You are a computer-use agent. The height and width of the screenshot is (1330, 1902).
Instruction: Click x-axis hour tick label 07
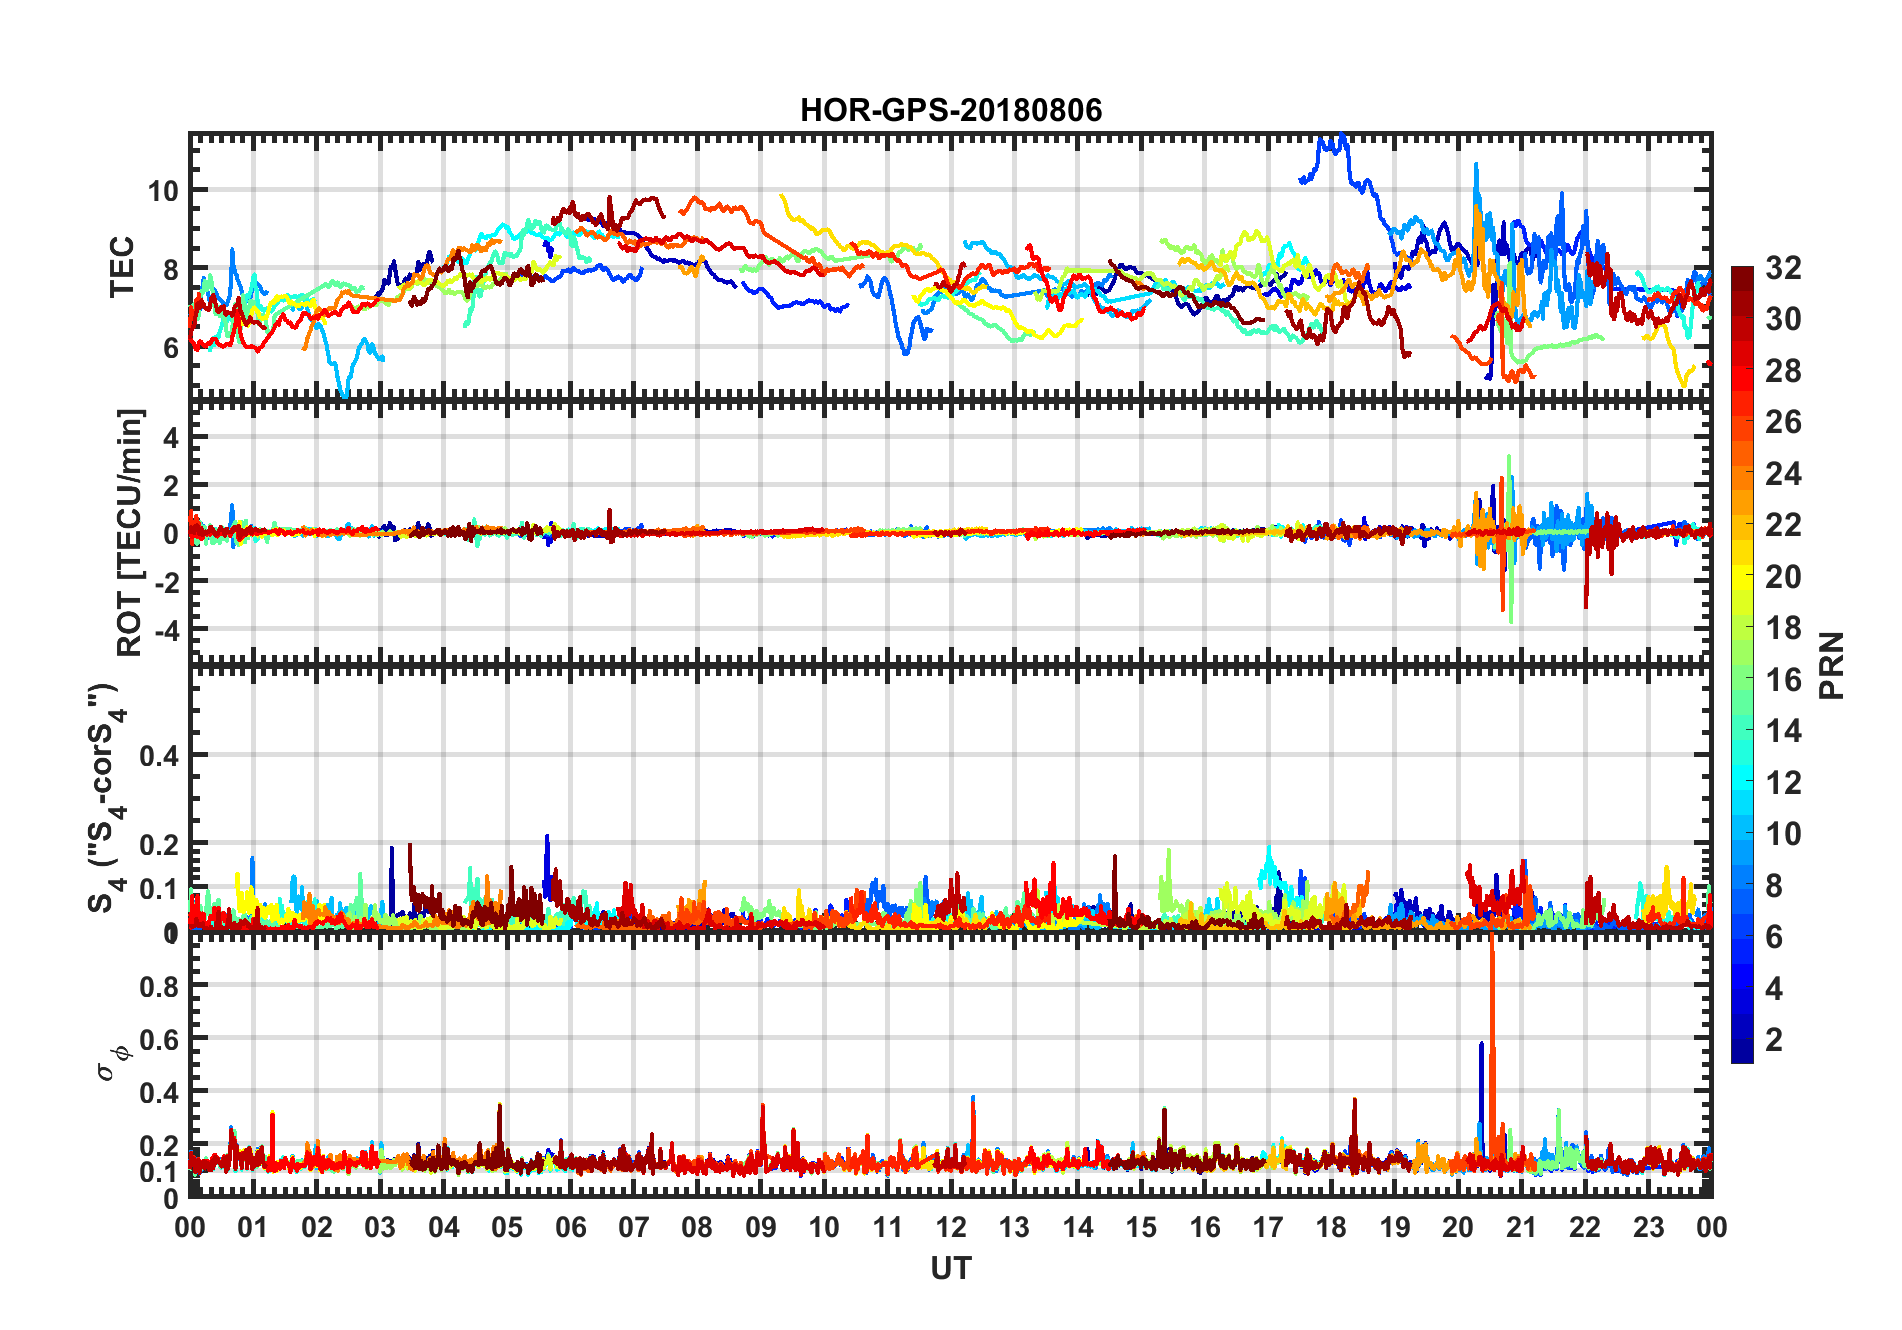tap(634, 1227)
